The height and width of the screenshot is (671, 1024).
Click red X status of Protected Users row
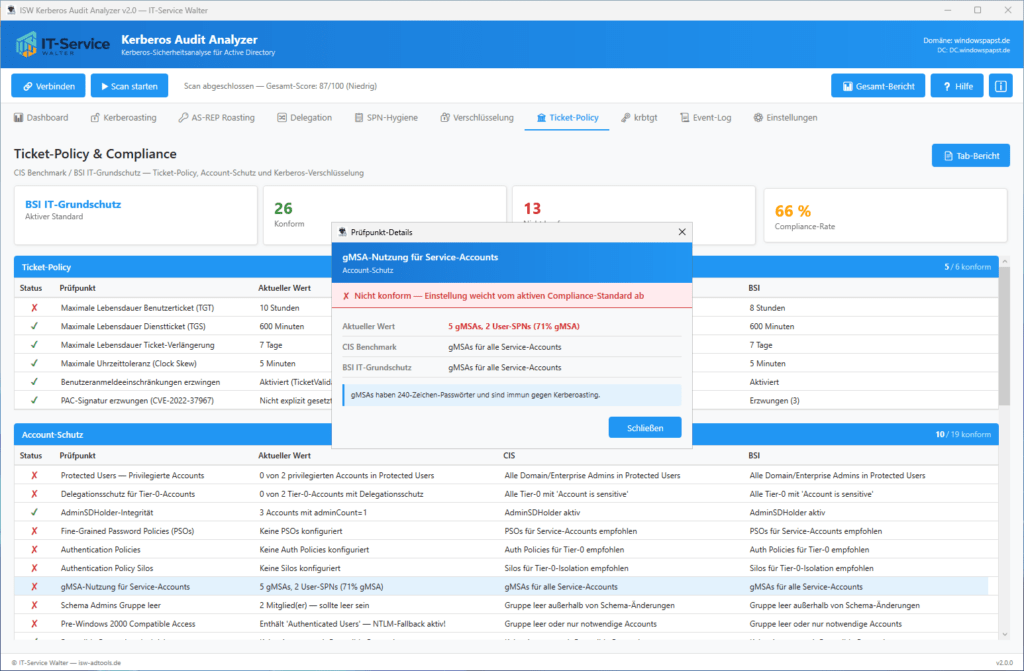pyautogui.click(x=34, y=476)
